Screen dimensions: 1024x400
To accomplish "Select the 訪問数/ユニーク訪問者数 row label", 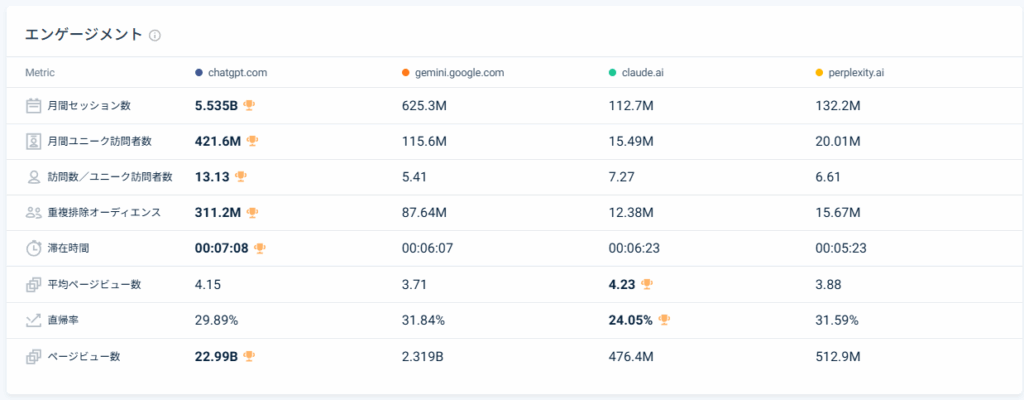I will click(110, 177).
